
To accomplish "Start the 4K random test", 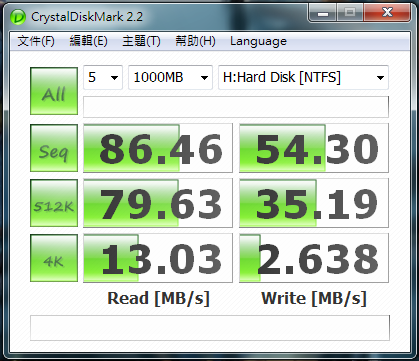I will pyautogui.click(x=54, y=258).
